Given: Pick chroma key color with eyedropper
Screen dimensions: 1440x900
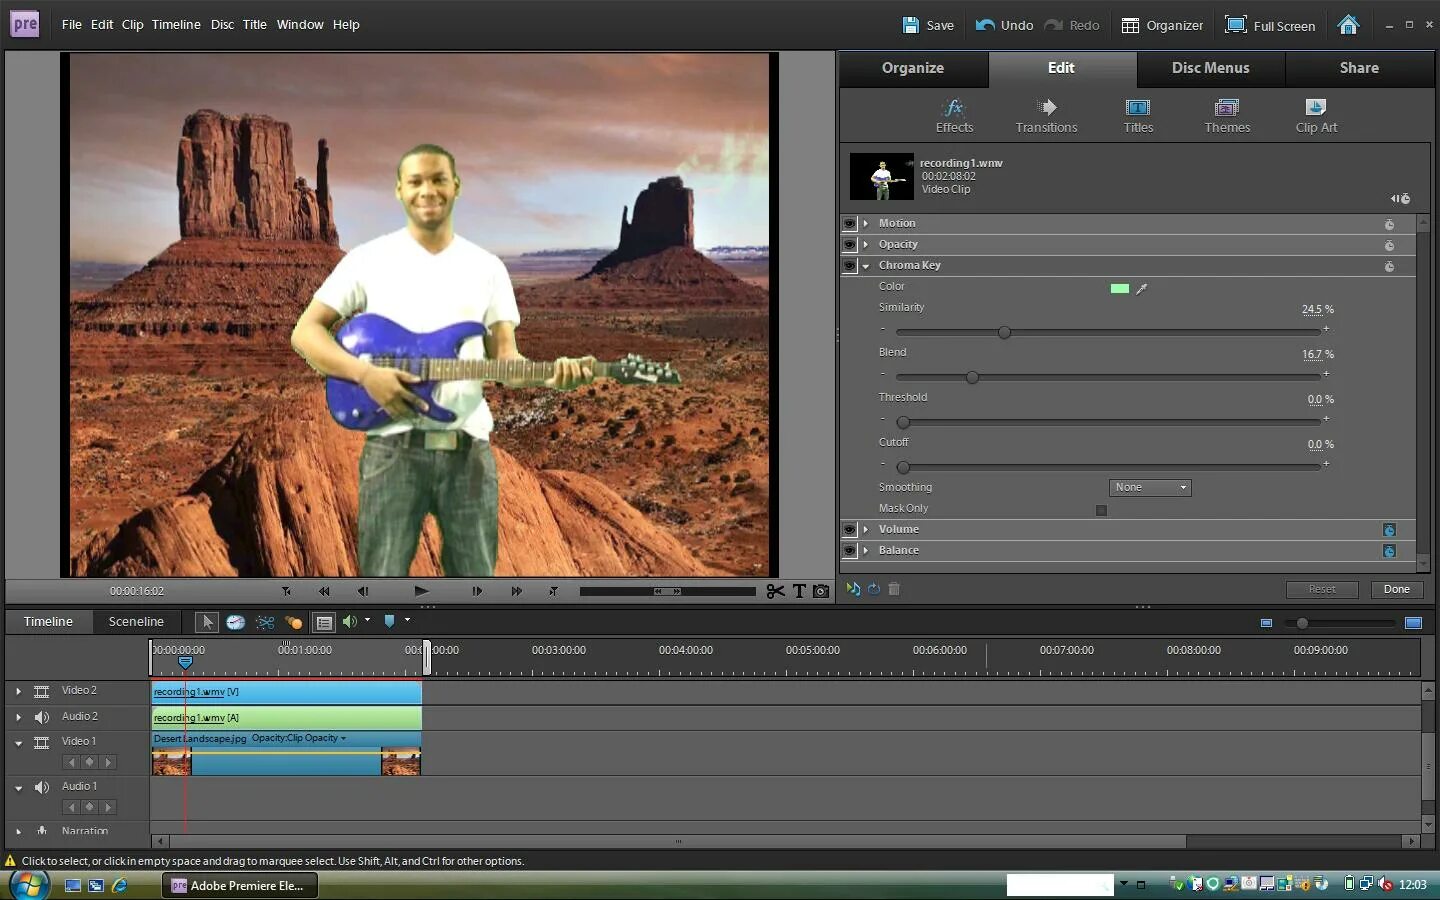Looking at the screenshot, I should [x=1142, y=289].
